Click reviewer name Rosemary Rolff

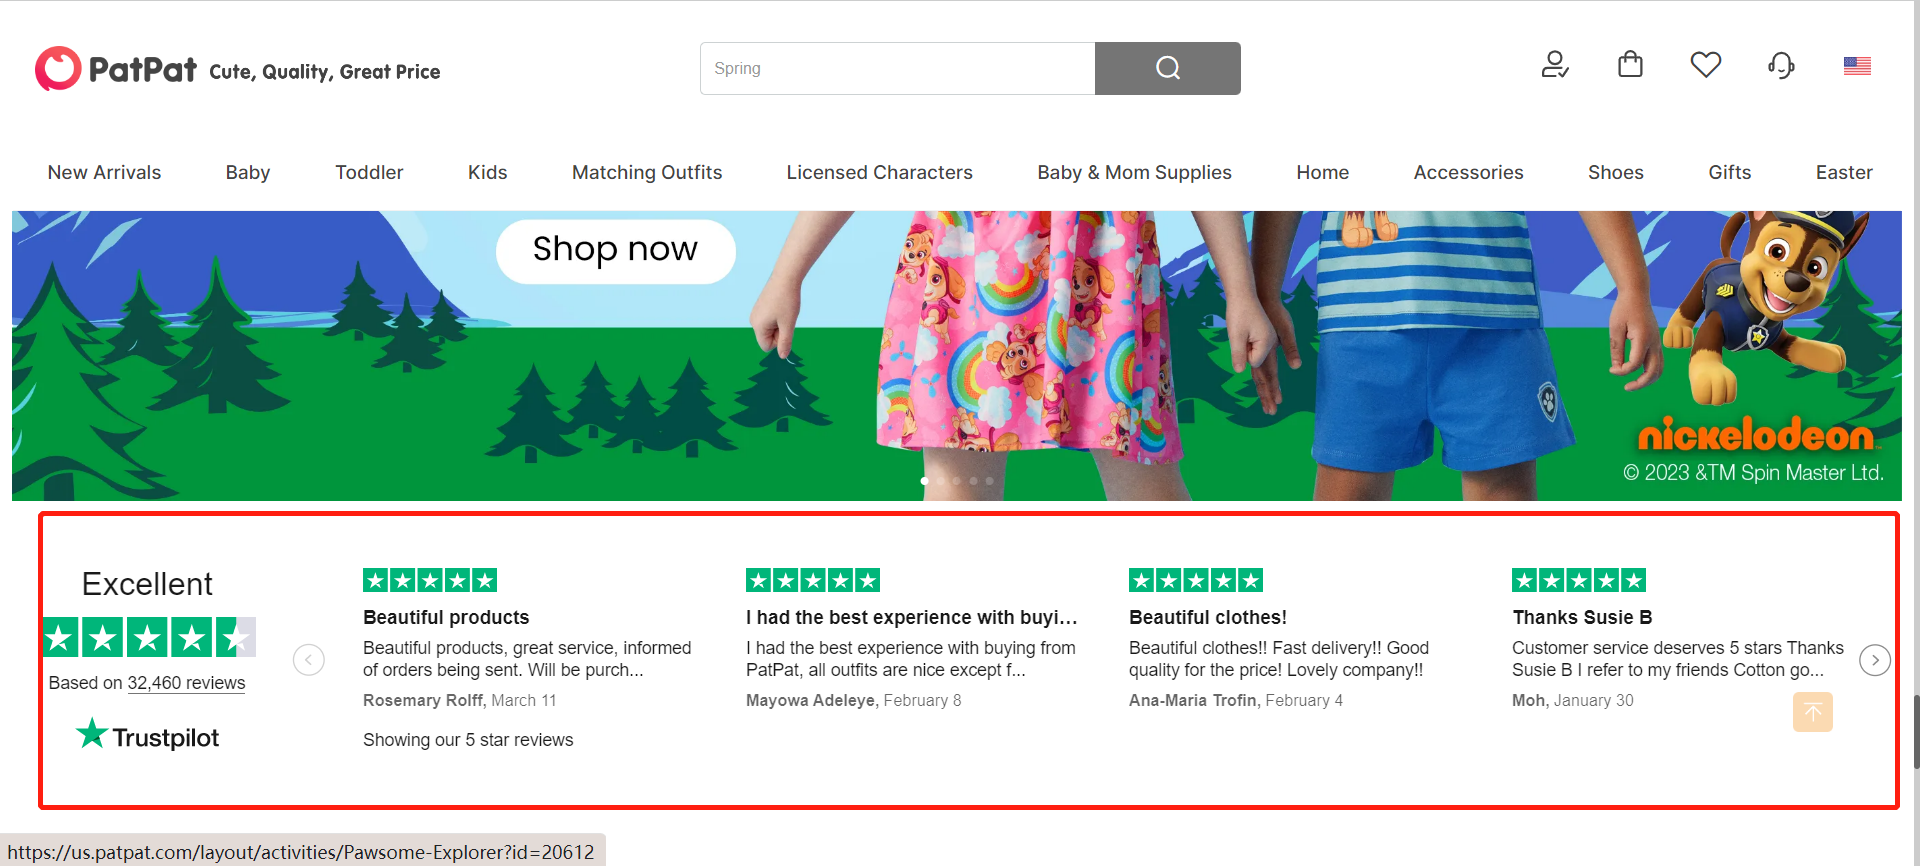[423, 700]
